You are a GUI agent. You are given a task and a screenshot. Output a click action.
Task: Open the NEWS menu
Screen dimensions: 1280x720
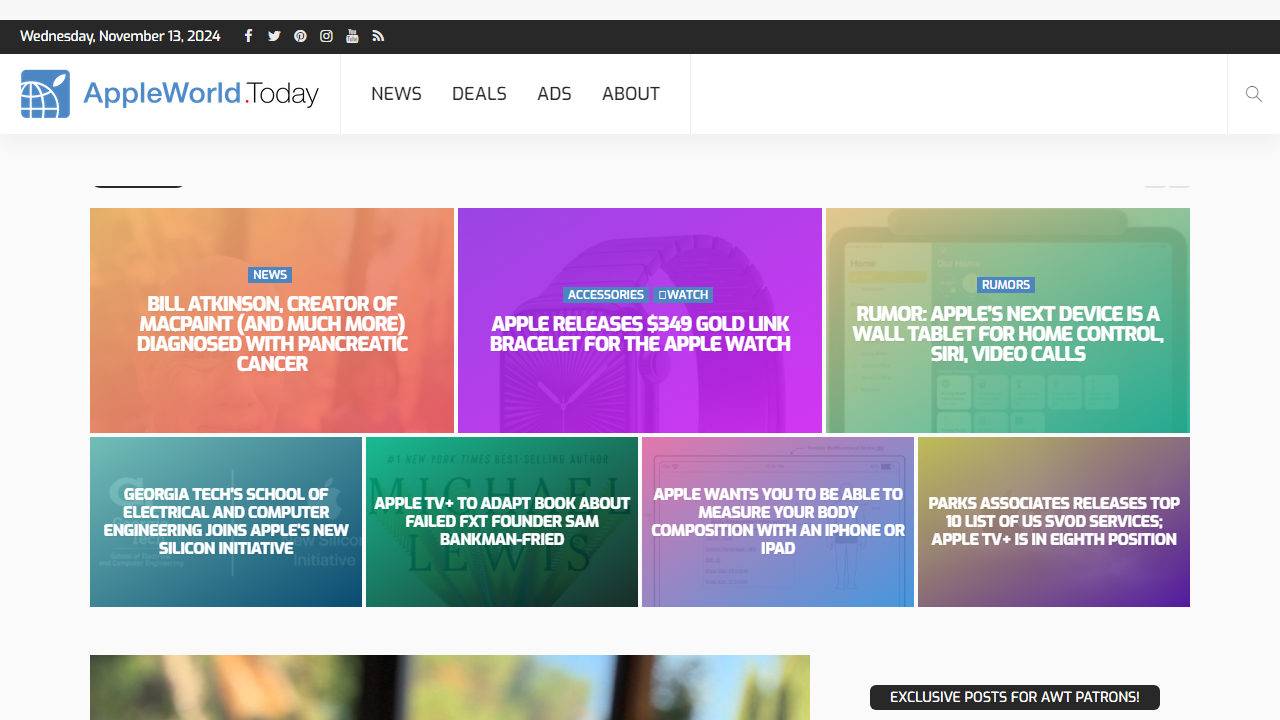tap(396, 94)
